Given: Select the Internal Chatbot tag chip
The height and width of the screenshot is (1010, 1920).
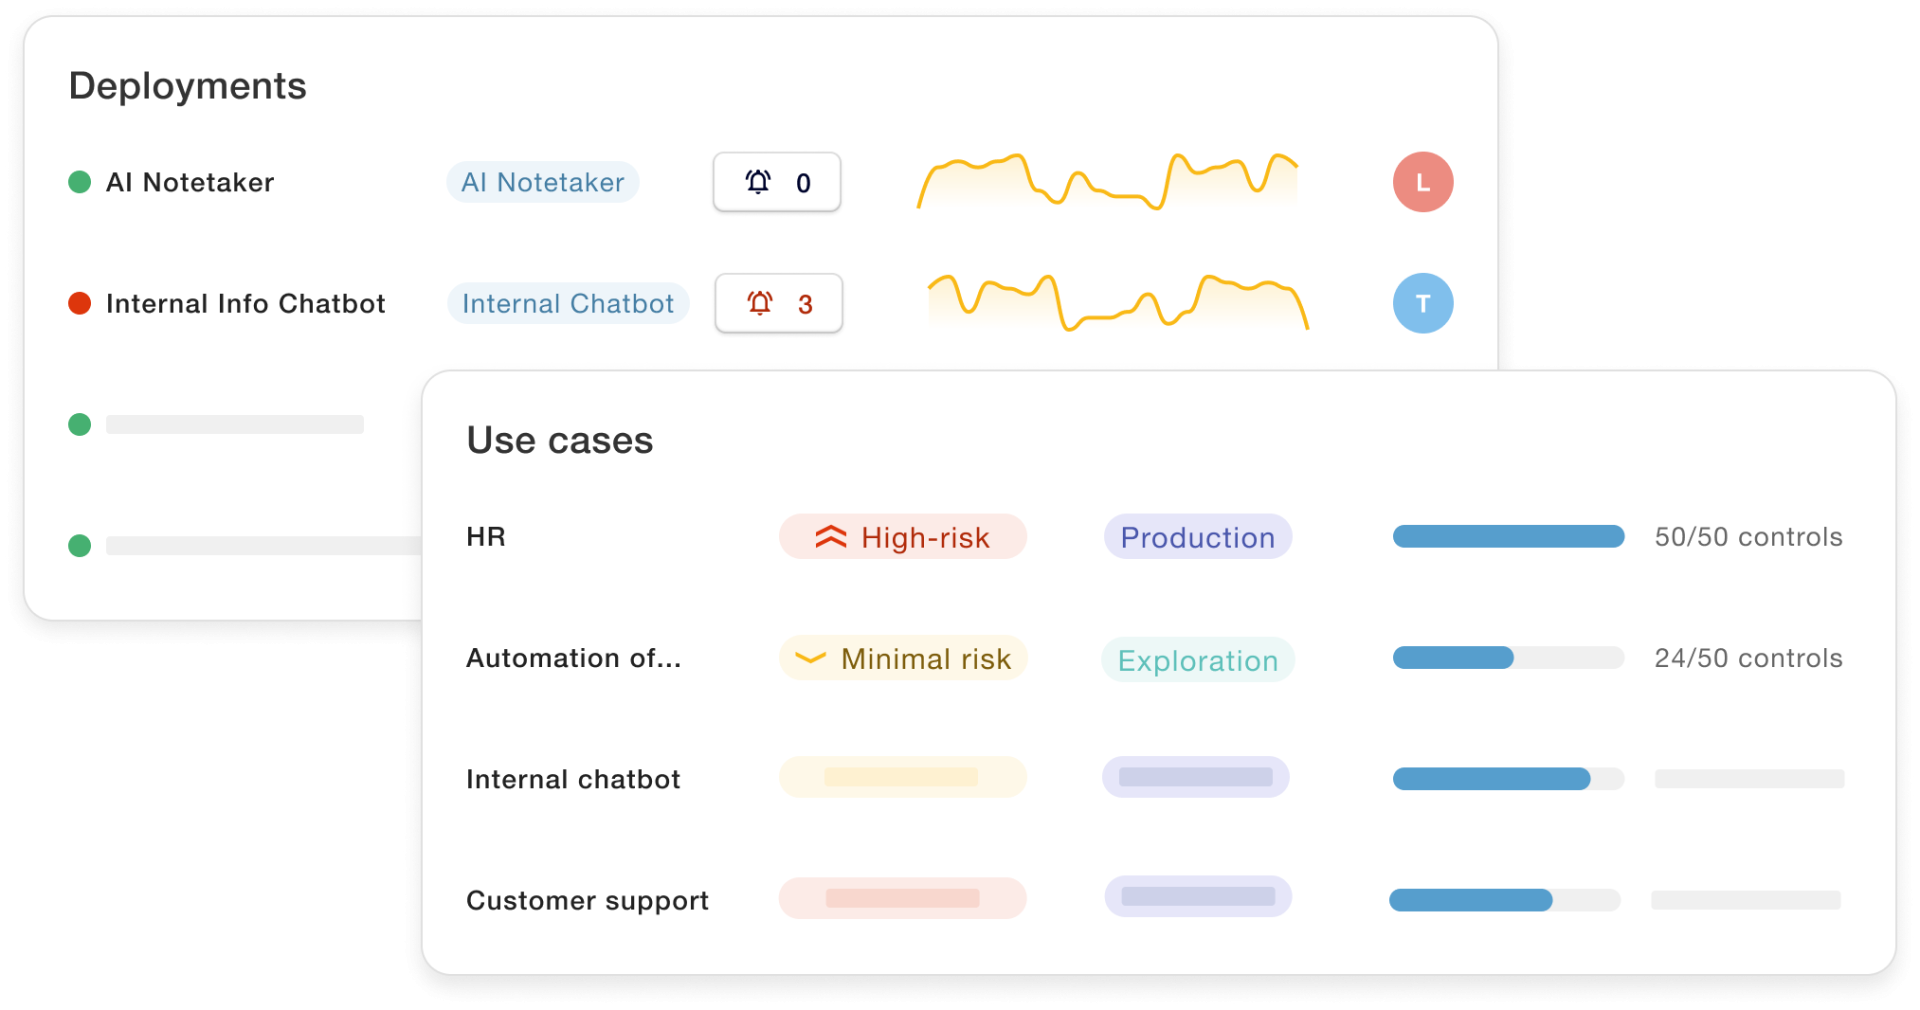Looking at the screenshot, I should tap(568, 303).
